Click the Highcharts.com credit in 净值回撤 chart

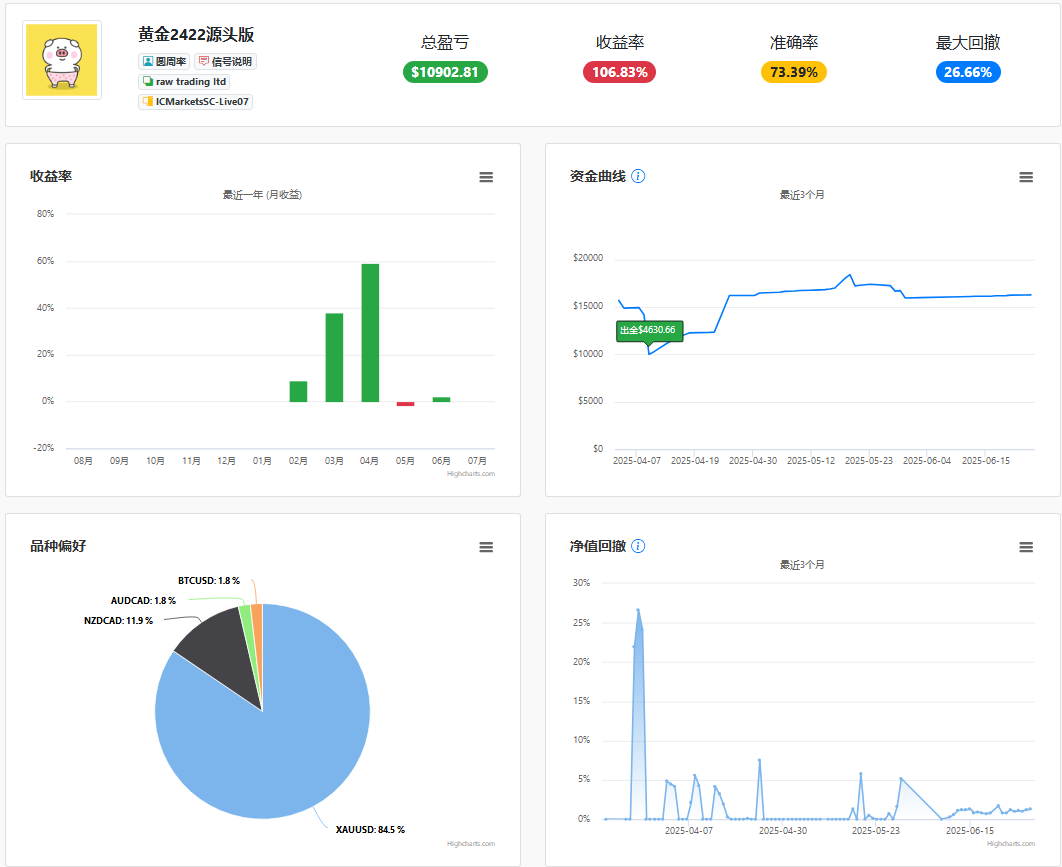click(x=1011, y=843)
